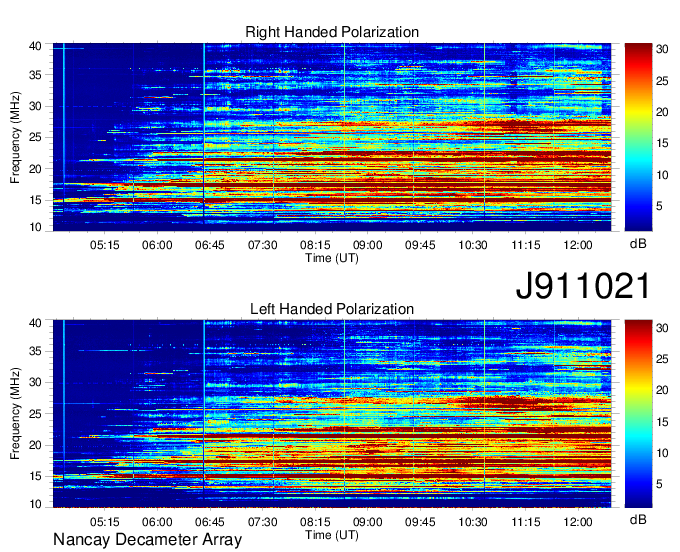Click the dB unit label under the bottom colorbar

click(638, 520)
